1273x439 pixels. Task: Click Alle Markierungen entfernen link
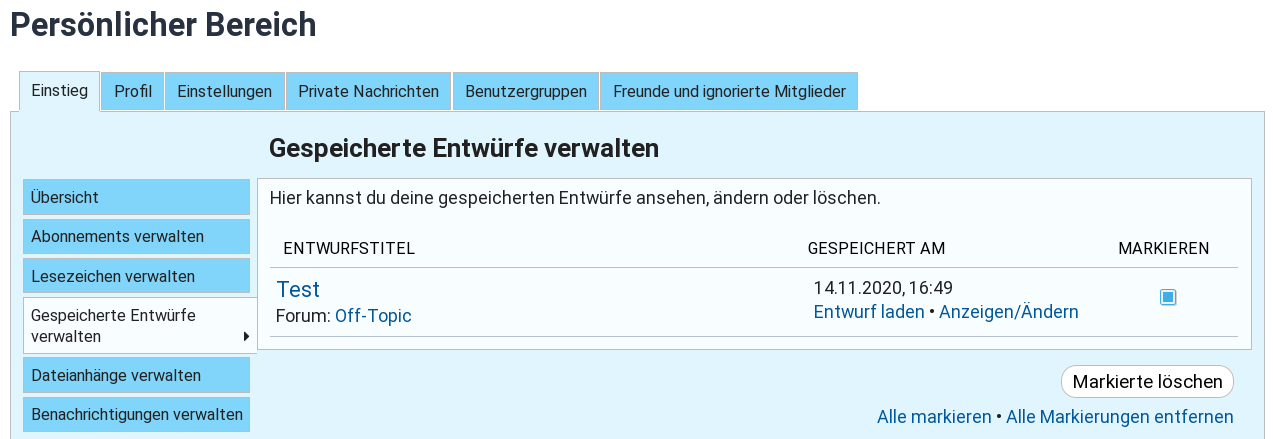[1119, 417]
